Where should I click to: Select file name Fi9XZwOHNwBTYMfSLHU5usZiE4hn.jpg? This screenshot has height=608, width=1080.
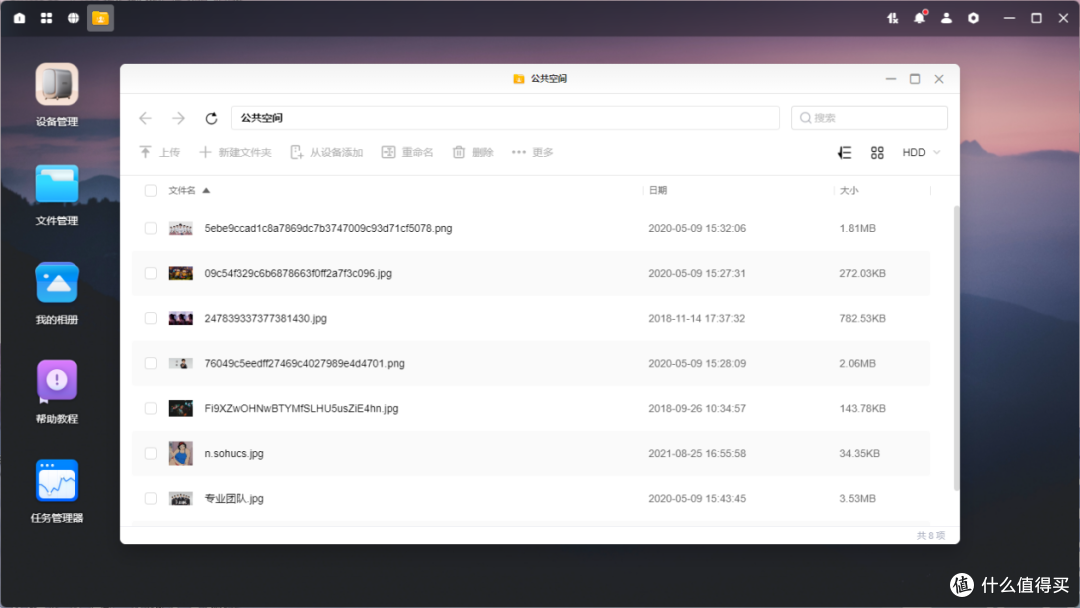point(301,408)
